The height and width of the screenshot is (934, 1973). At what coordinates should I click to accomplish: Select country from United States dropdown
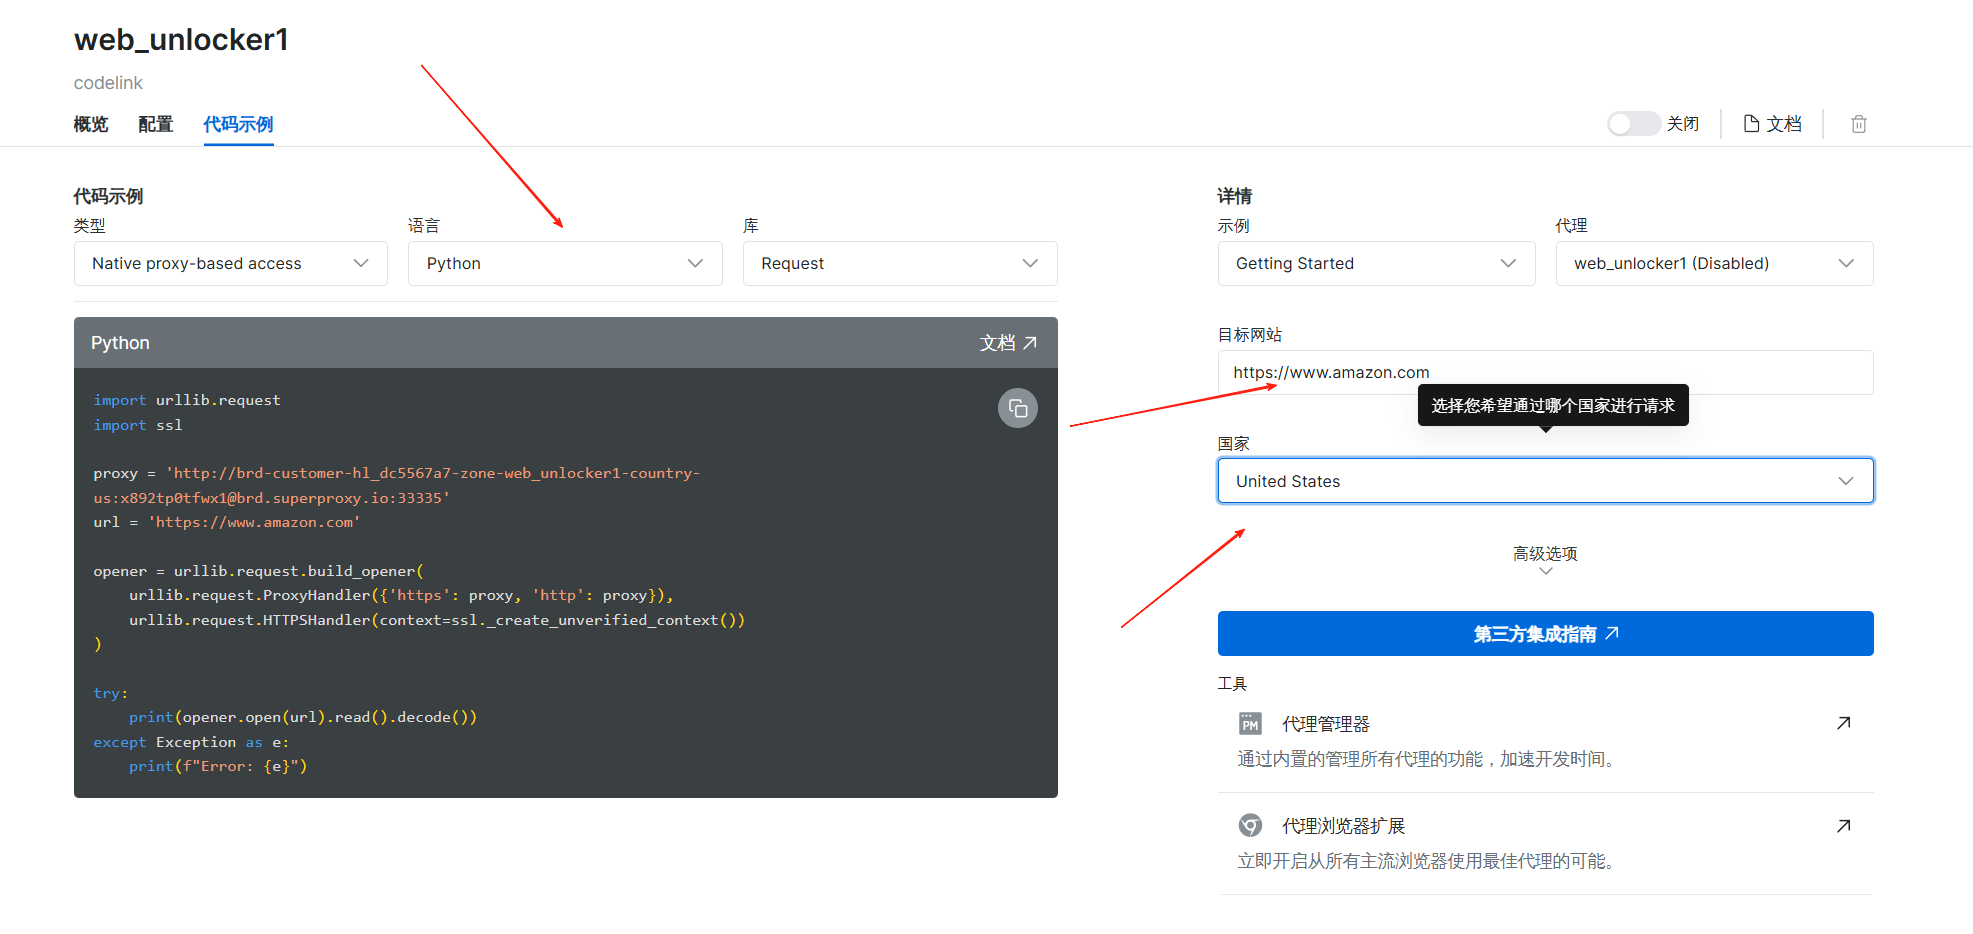1544,481
